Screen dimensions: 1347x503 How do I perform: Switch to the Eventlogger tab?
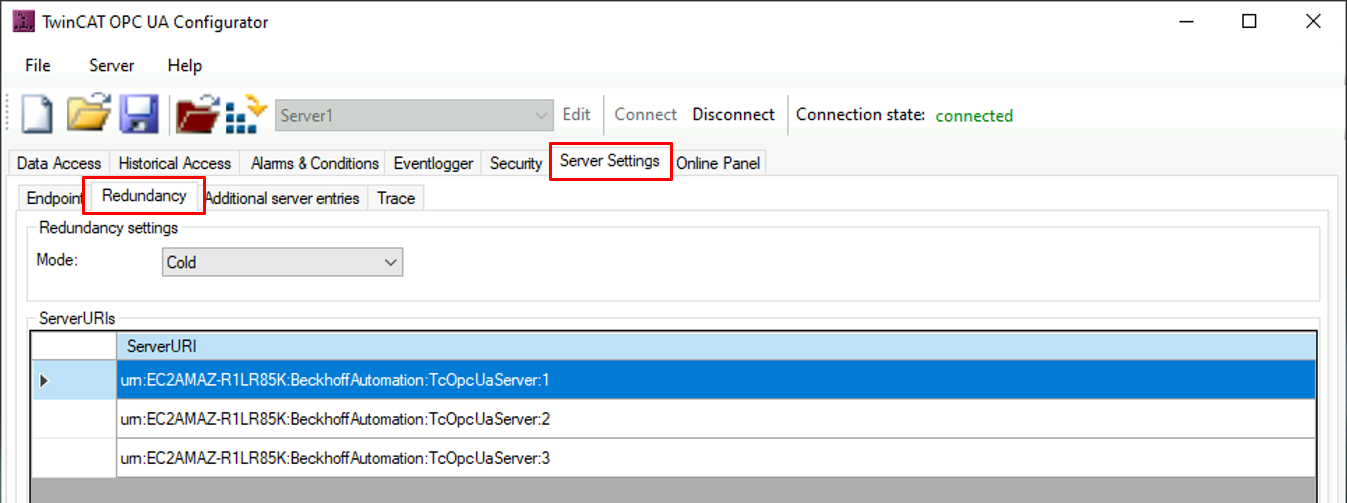pos(434,163)
